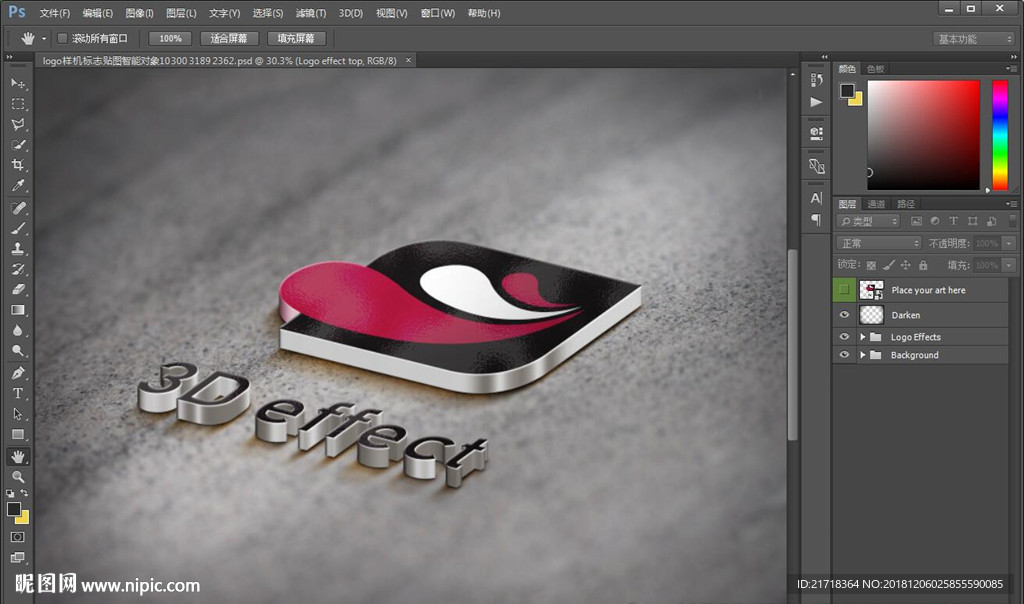Image resolution: width=1024 pixels, height=604 pixels.
Task: Switch to the Channels tab
Action: 876,204
